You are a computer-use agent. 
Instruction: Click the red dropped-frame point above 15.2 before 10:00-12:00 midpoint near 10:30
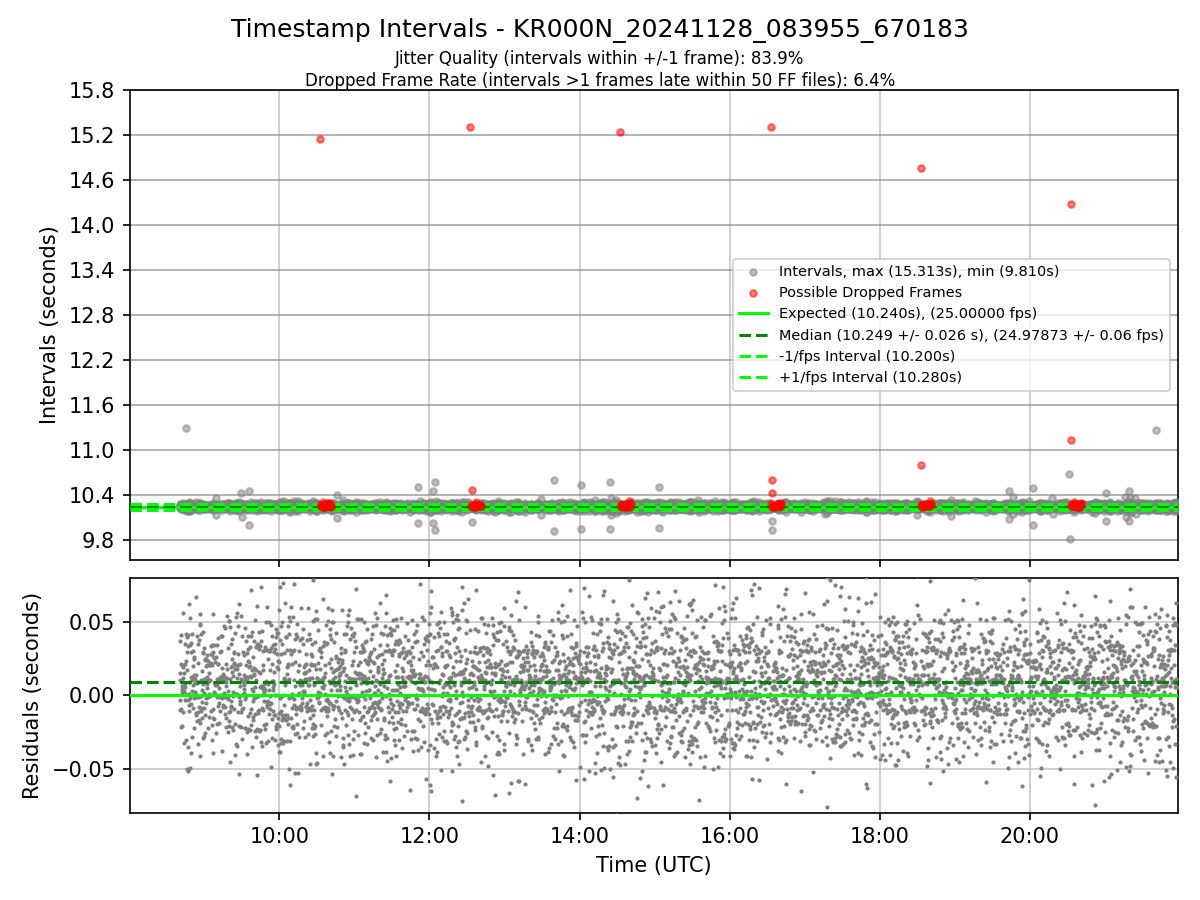click(x=320, y=139)
